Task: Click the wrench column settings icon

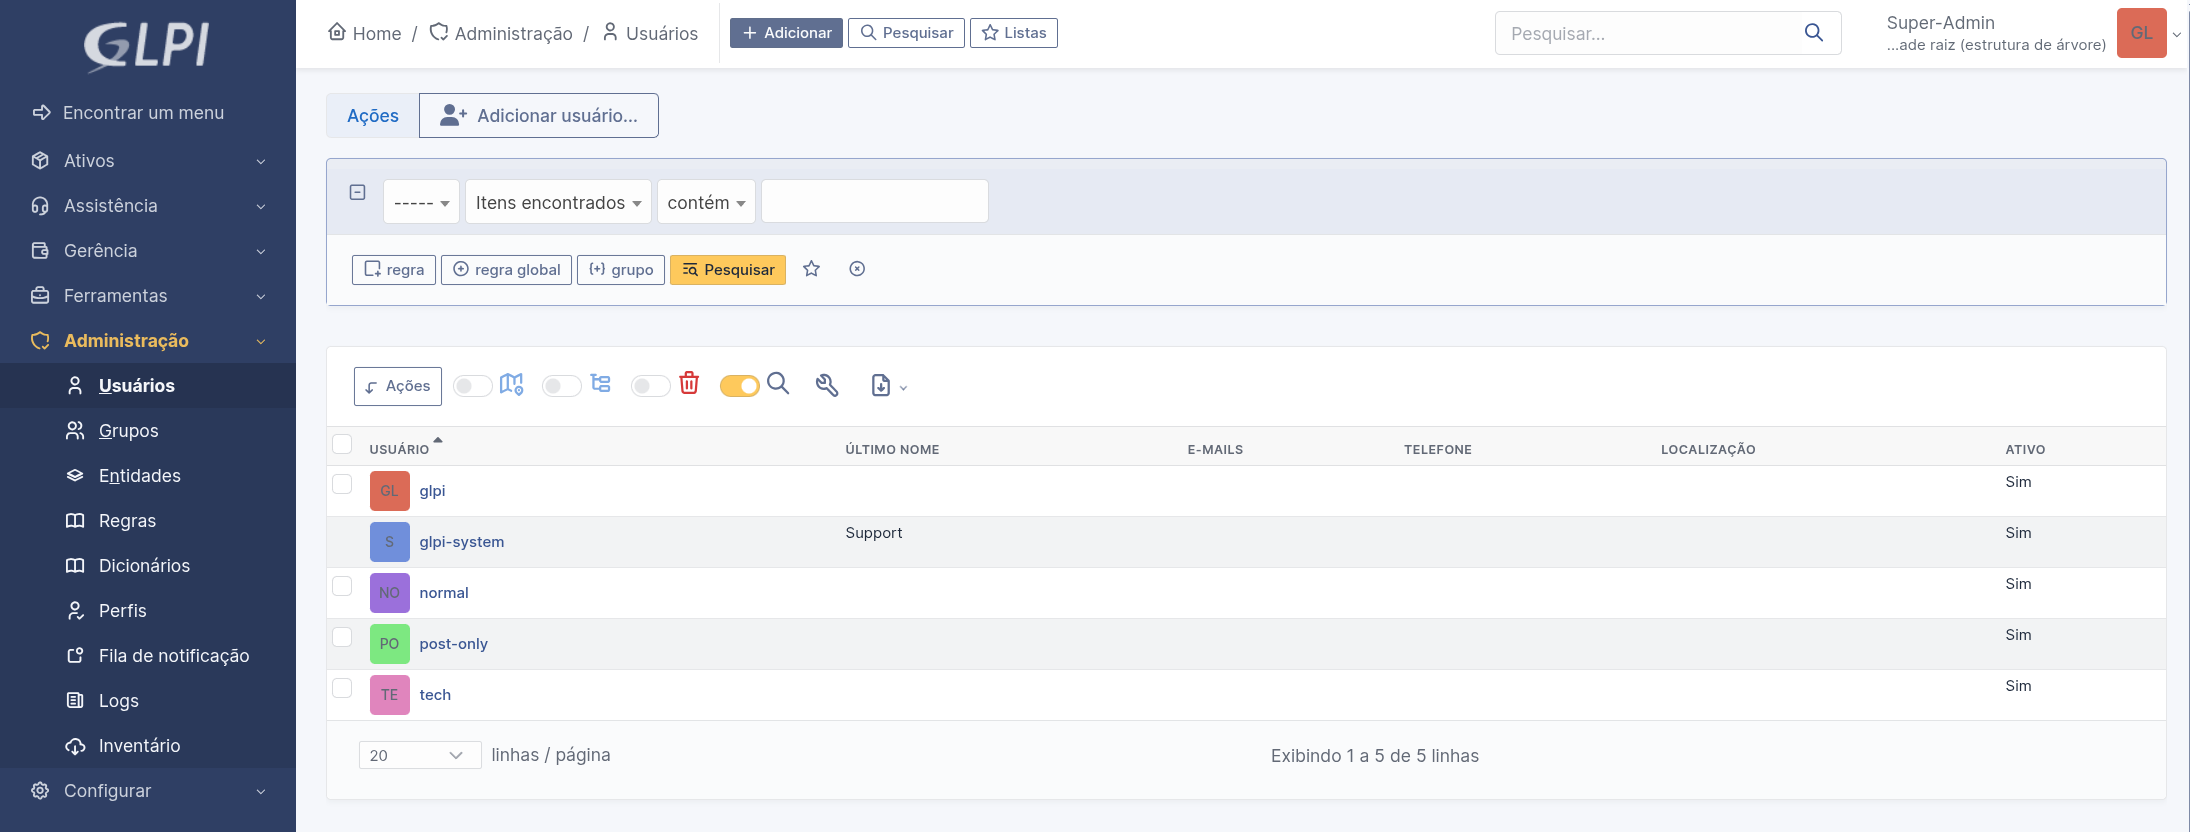Action: [826, 386]
